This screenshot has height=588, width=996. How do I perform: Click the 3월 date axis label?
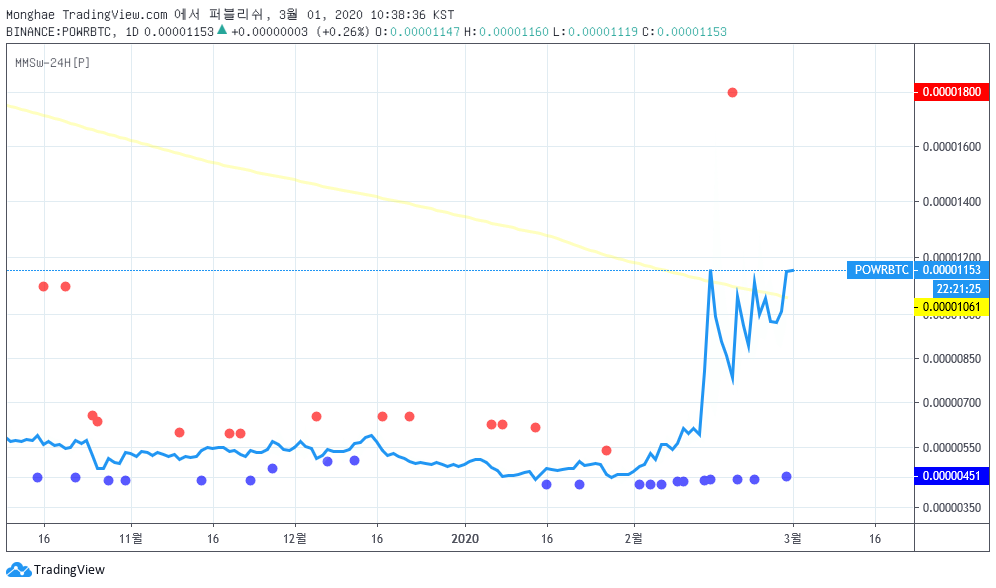[793, 538]
